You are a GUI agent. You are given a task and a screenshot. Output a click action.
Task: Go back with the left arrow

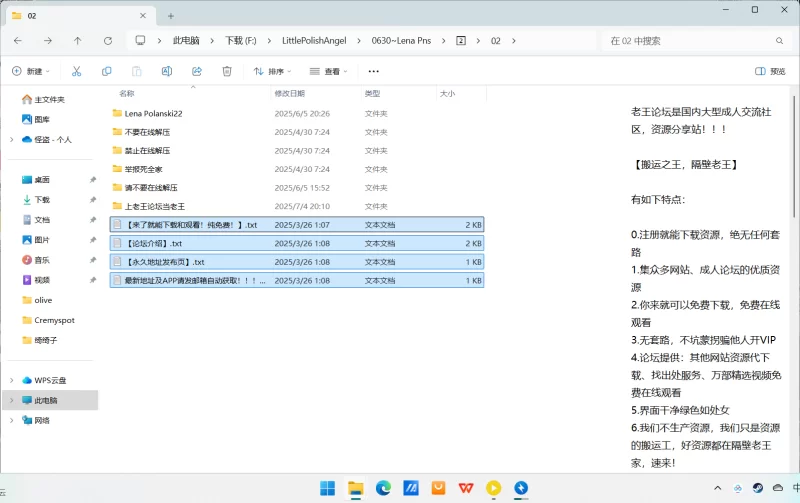click(18, 41)
